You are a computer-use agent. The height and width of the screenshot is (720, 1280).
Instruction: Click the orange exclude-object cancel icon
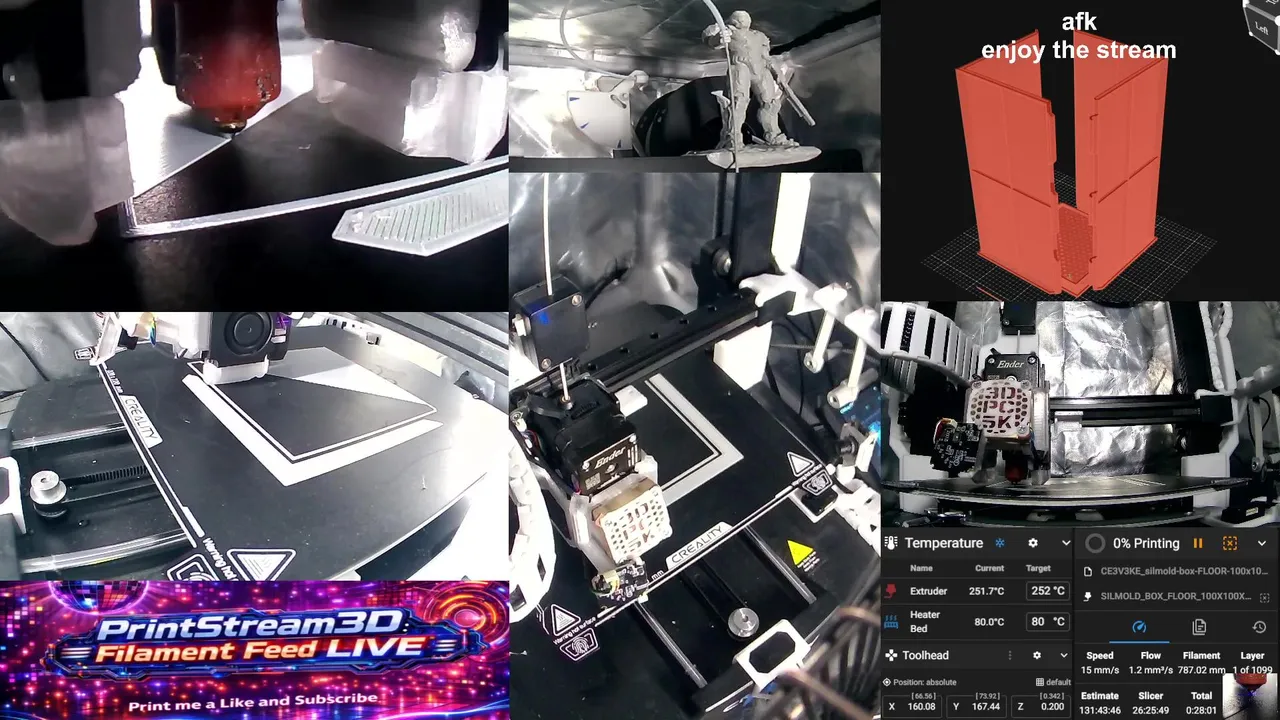tap(1230, 543)
